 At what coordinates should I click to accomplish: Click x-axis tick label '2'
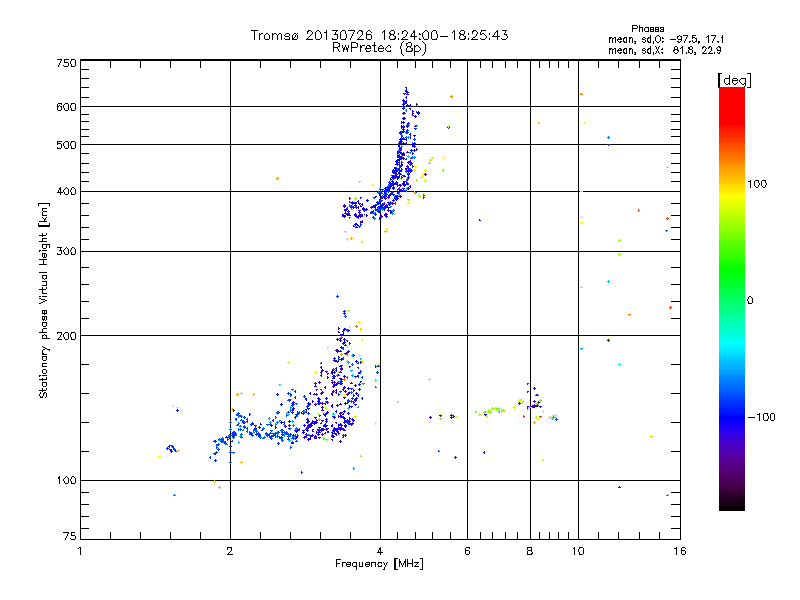pyautogui.click(x=230, y=551)
